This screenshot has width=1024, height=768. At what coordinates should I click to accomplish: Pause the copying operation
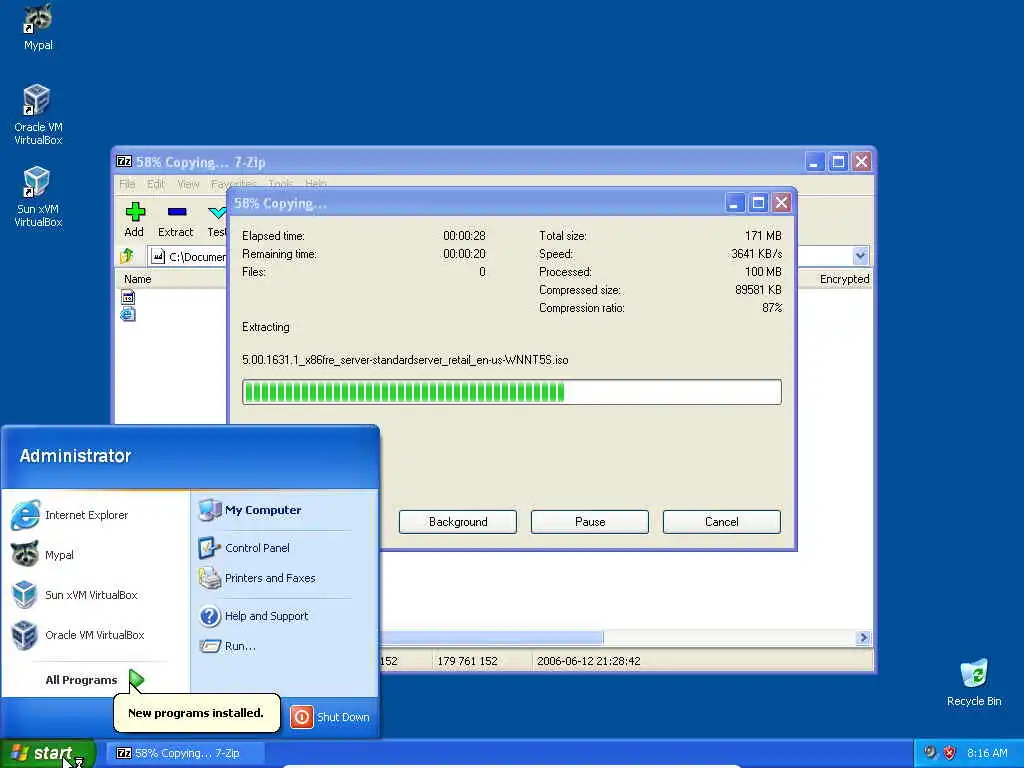590,522
